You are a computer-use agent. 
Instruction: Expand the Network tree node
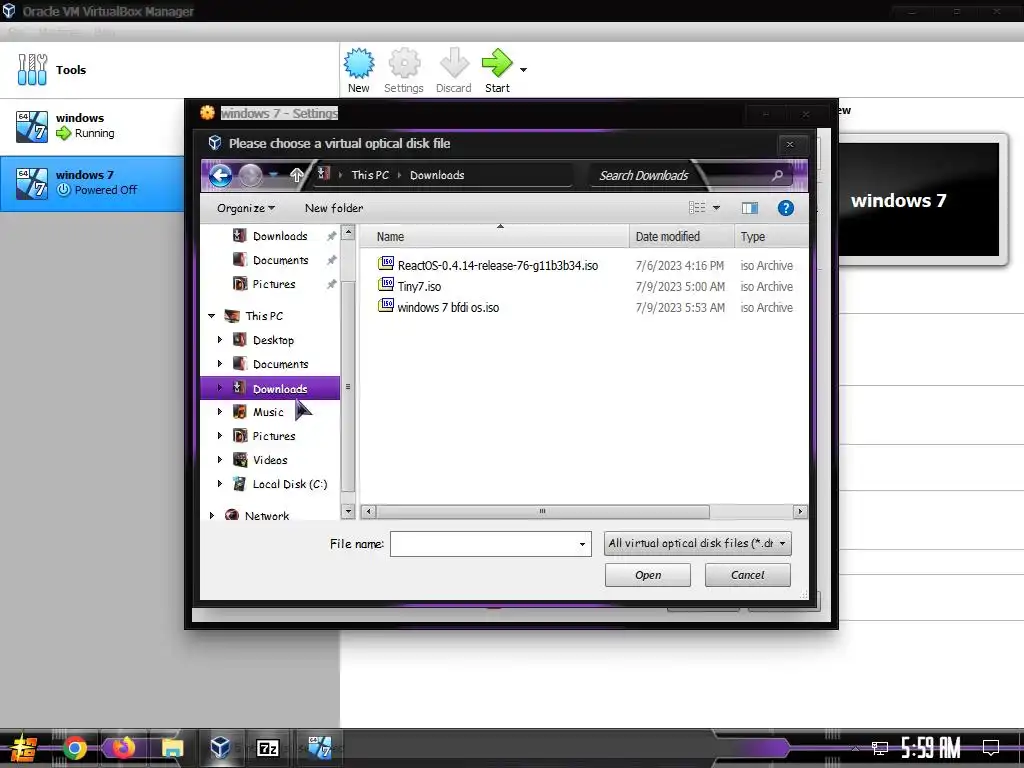click(x=212, y=515)
